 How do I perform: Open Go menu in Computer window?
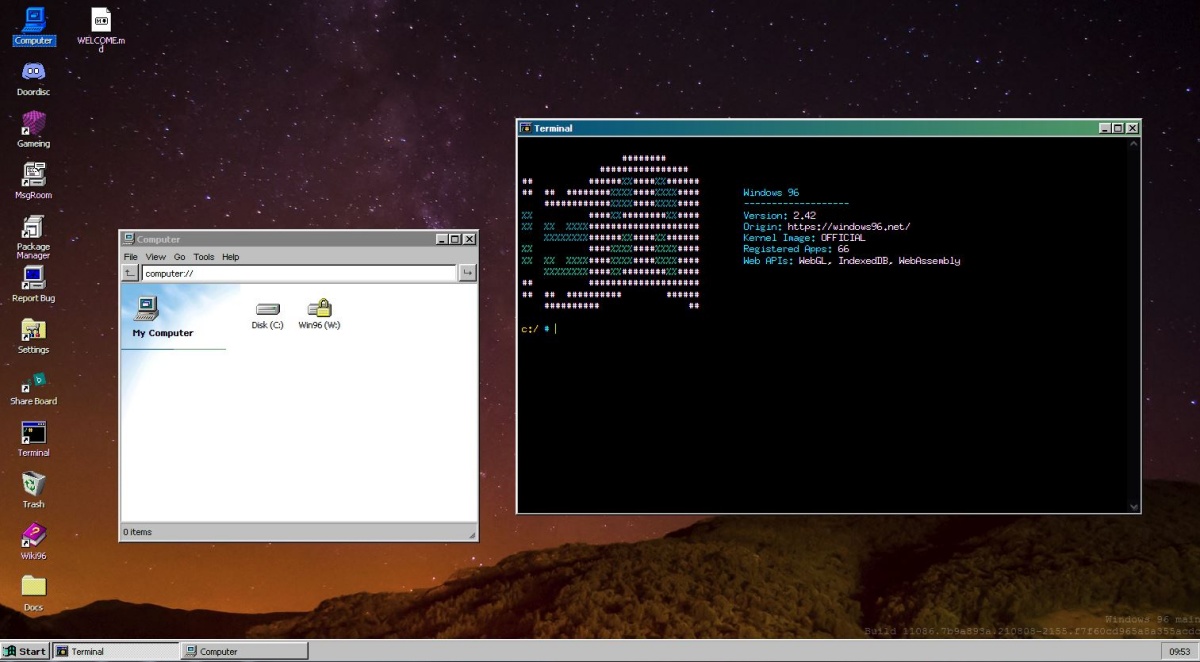click(x=180, y=257)
